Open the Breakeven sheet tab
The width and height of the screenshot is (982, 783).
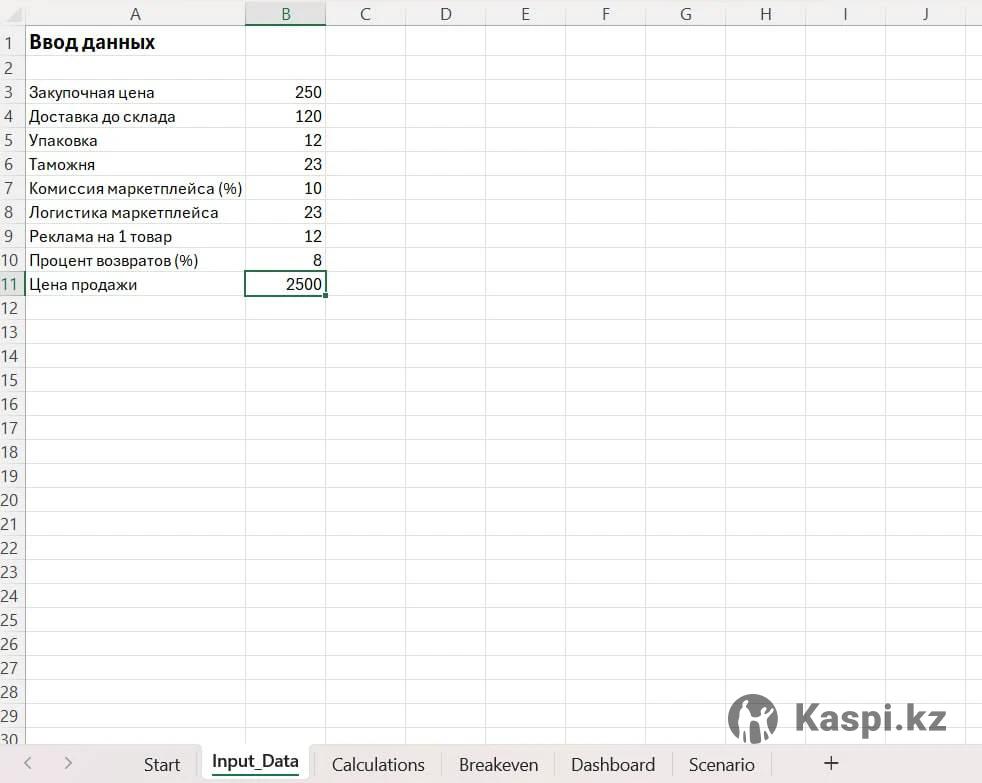pos(498,765)
